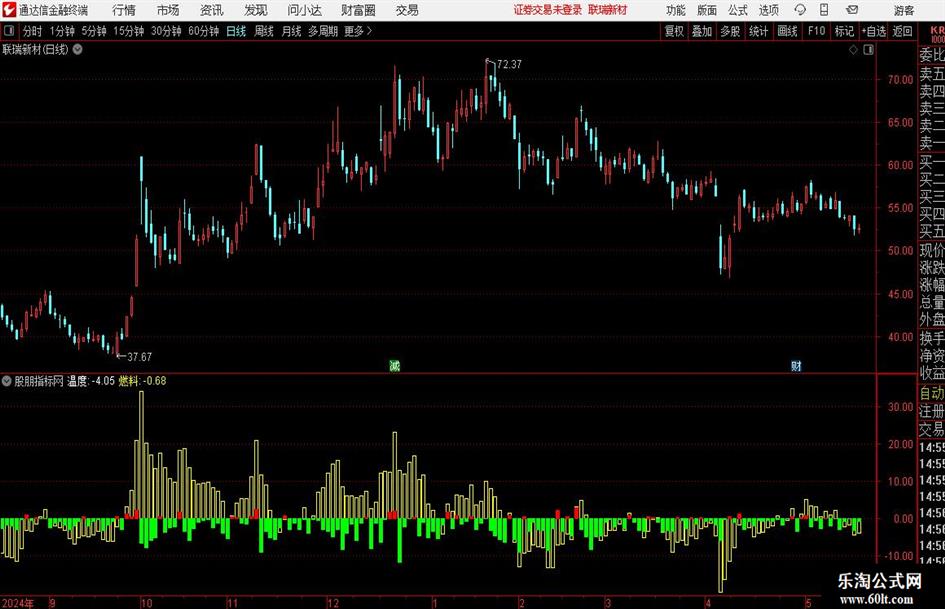The image size is (945, 609).
Task: Open the 问小达 menu
Action: [x=304, y=10]
